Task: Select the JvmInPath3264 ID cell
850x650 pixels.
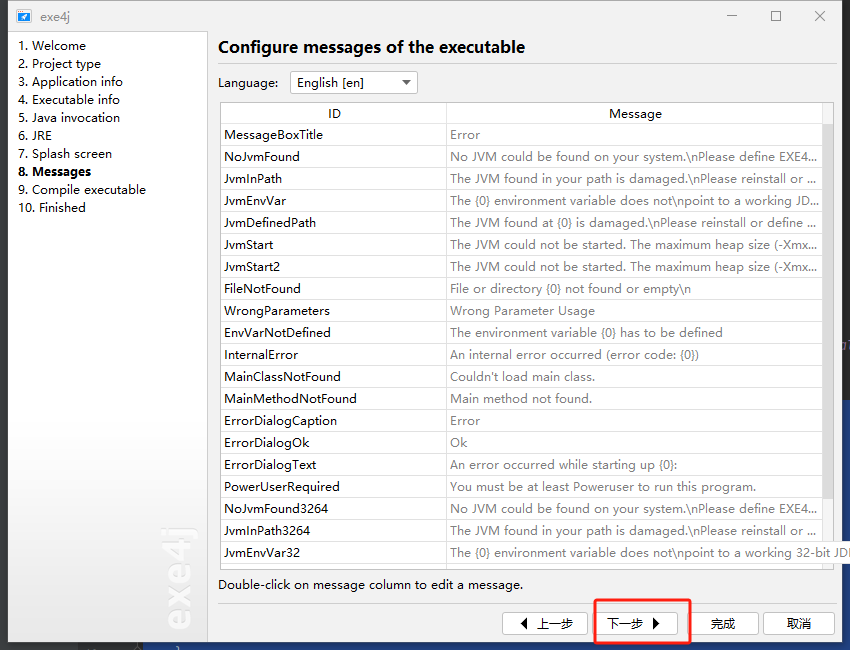Action: click(333, 530)
